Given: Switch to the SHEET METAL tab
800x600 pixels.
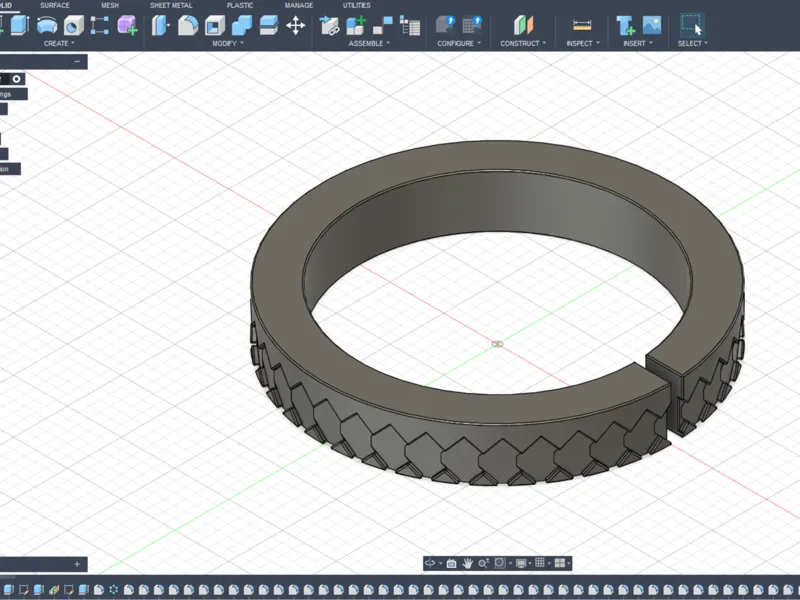Looking at the screenshot, I should pyautogui.click(x=171, y=5).
